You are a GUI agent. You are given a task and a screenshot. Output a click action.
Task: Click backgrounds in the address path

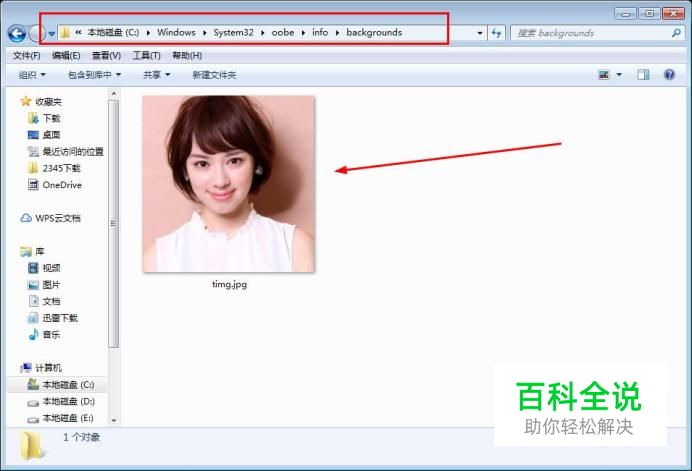click(x=374, y=32)
